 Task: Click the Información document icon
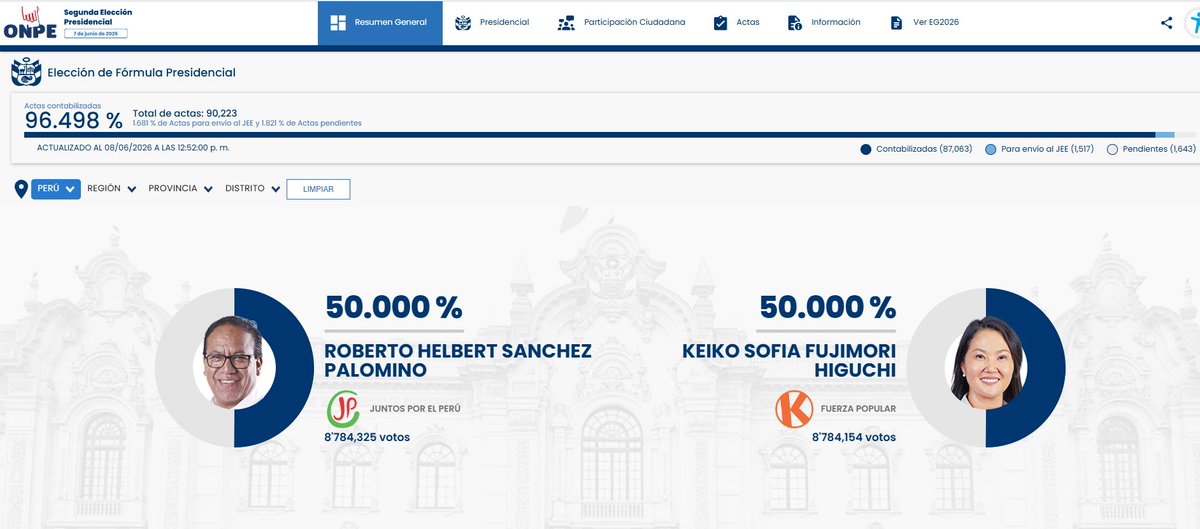click(794, 22)
